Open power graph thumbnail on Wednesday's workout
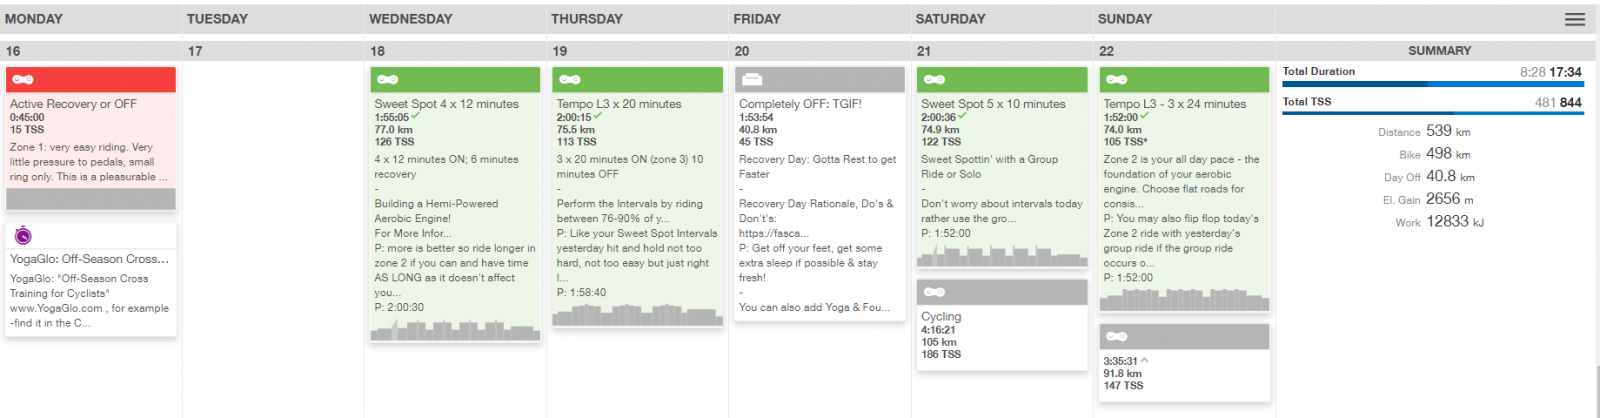Image resolution: width=1600 pixels, height=418 pixels. (455, 330)
